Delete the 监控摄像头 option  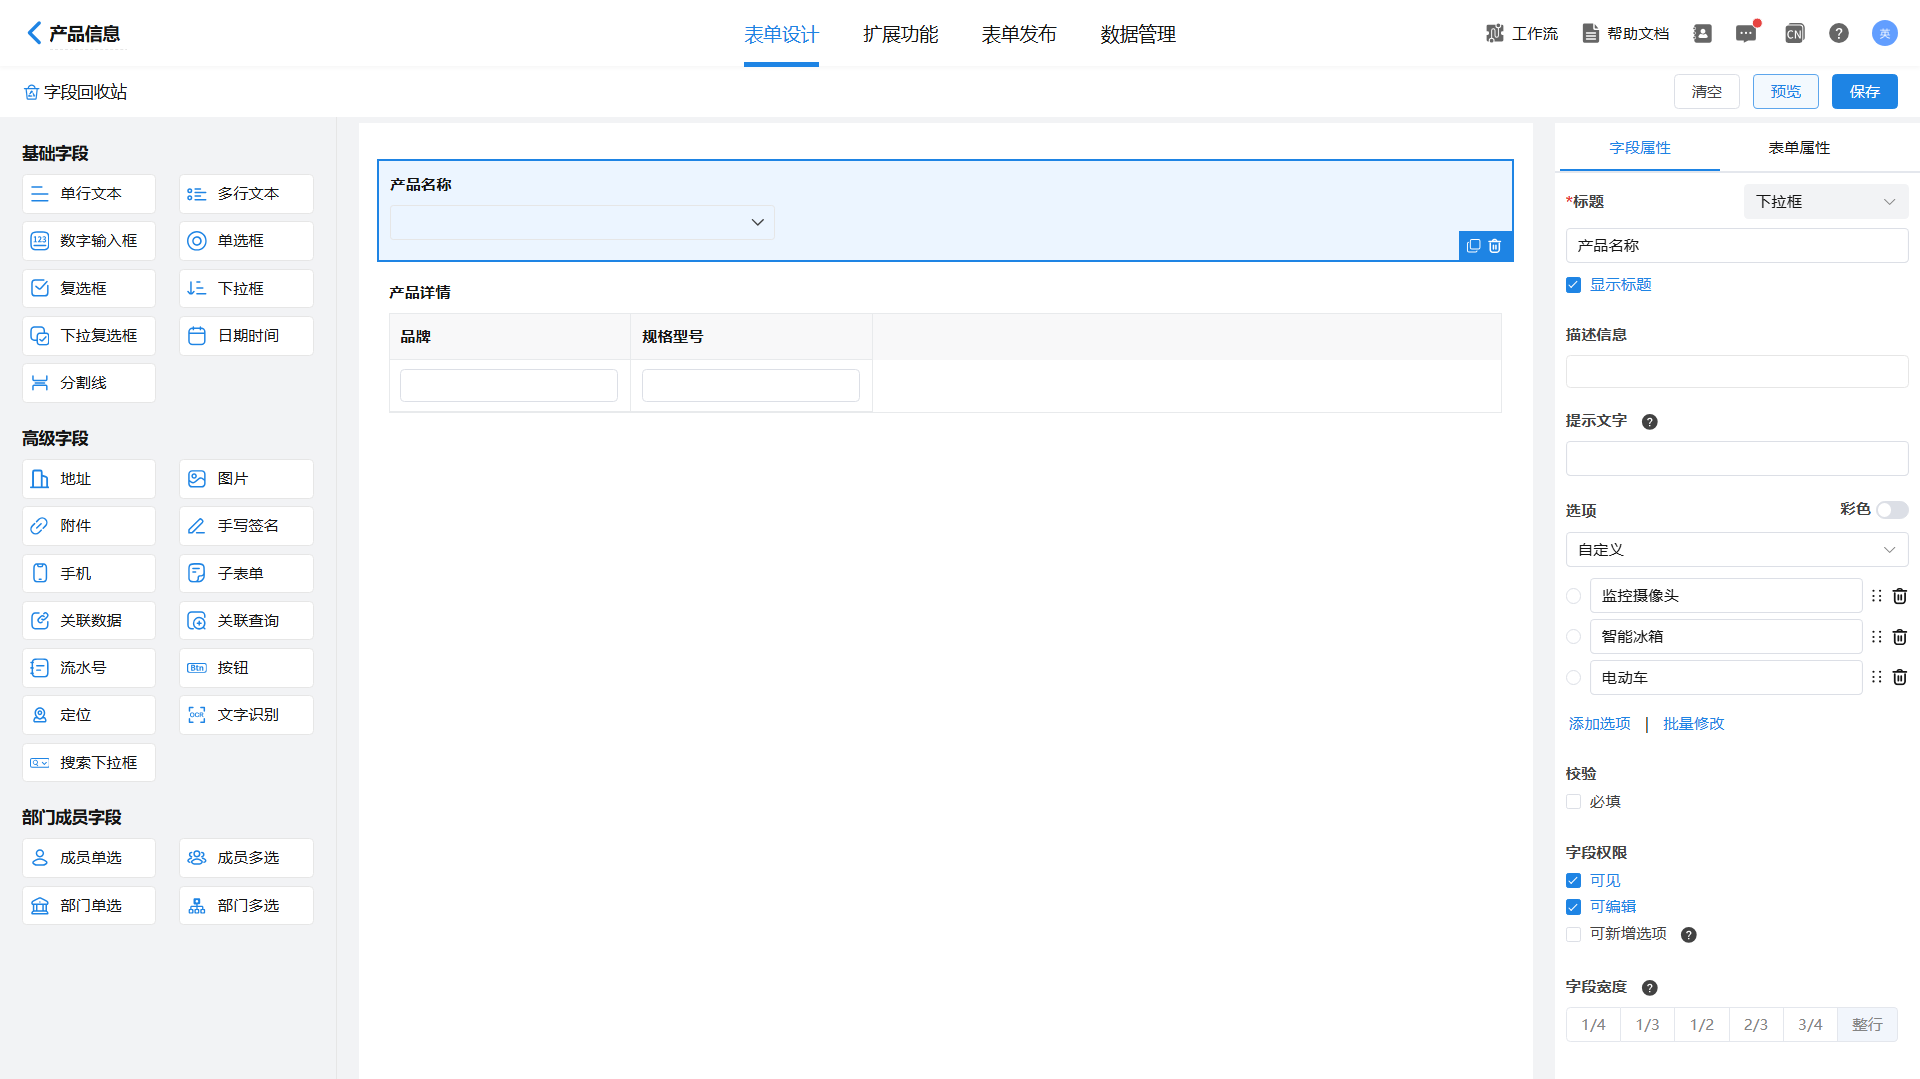1900,596
